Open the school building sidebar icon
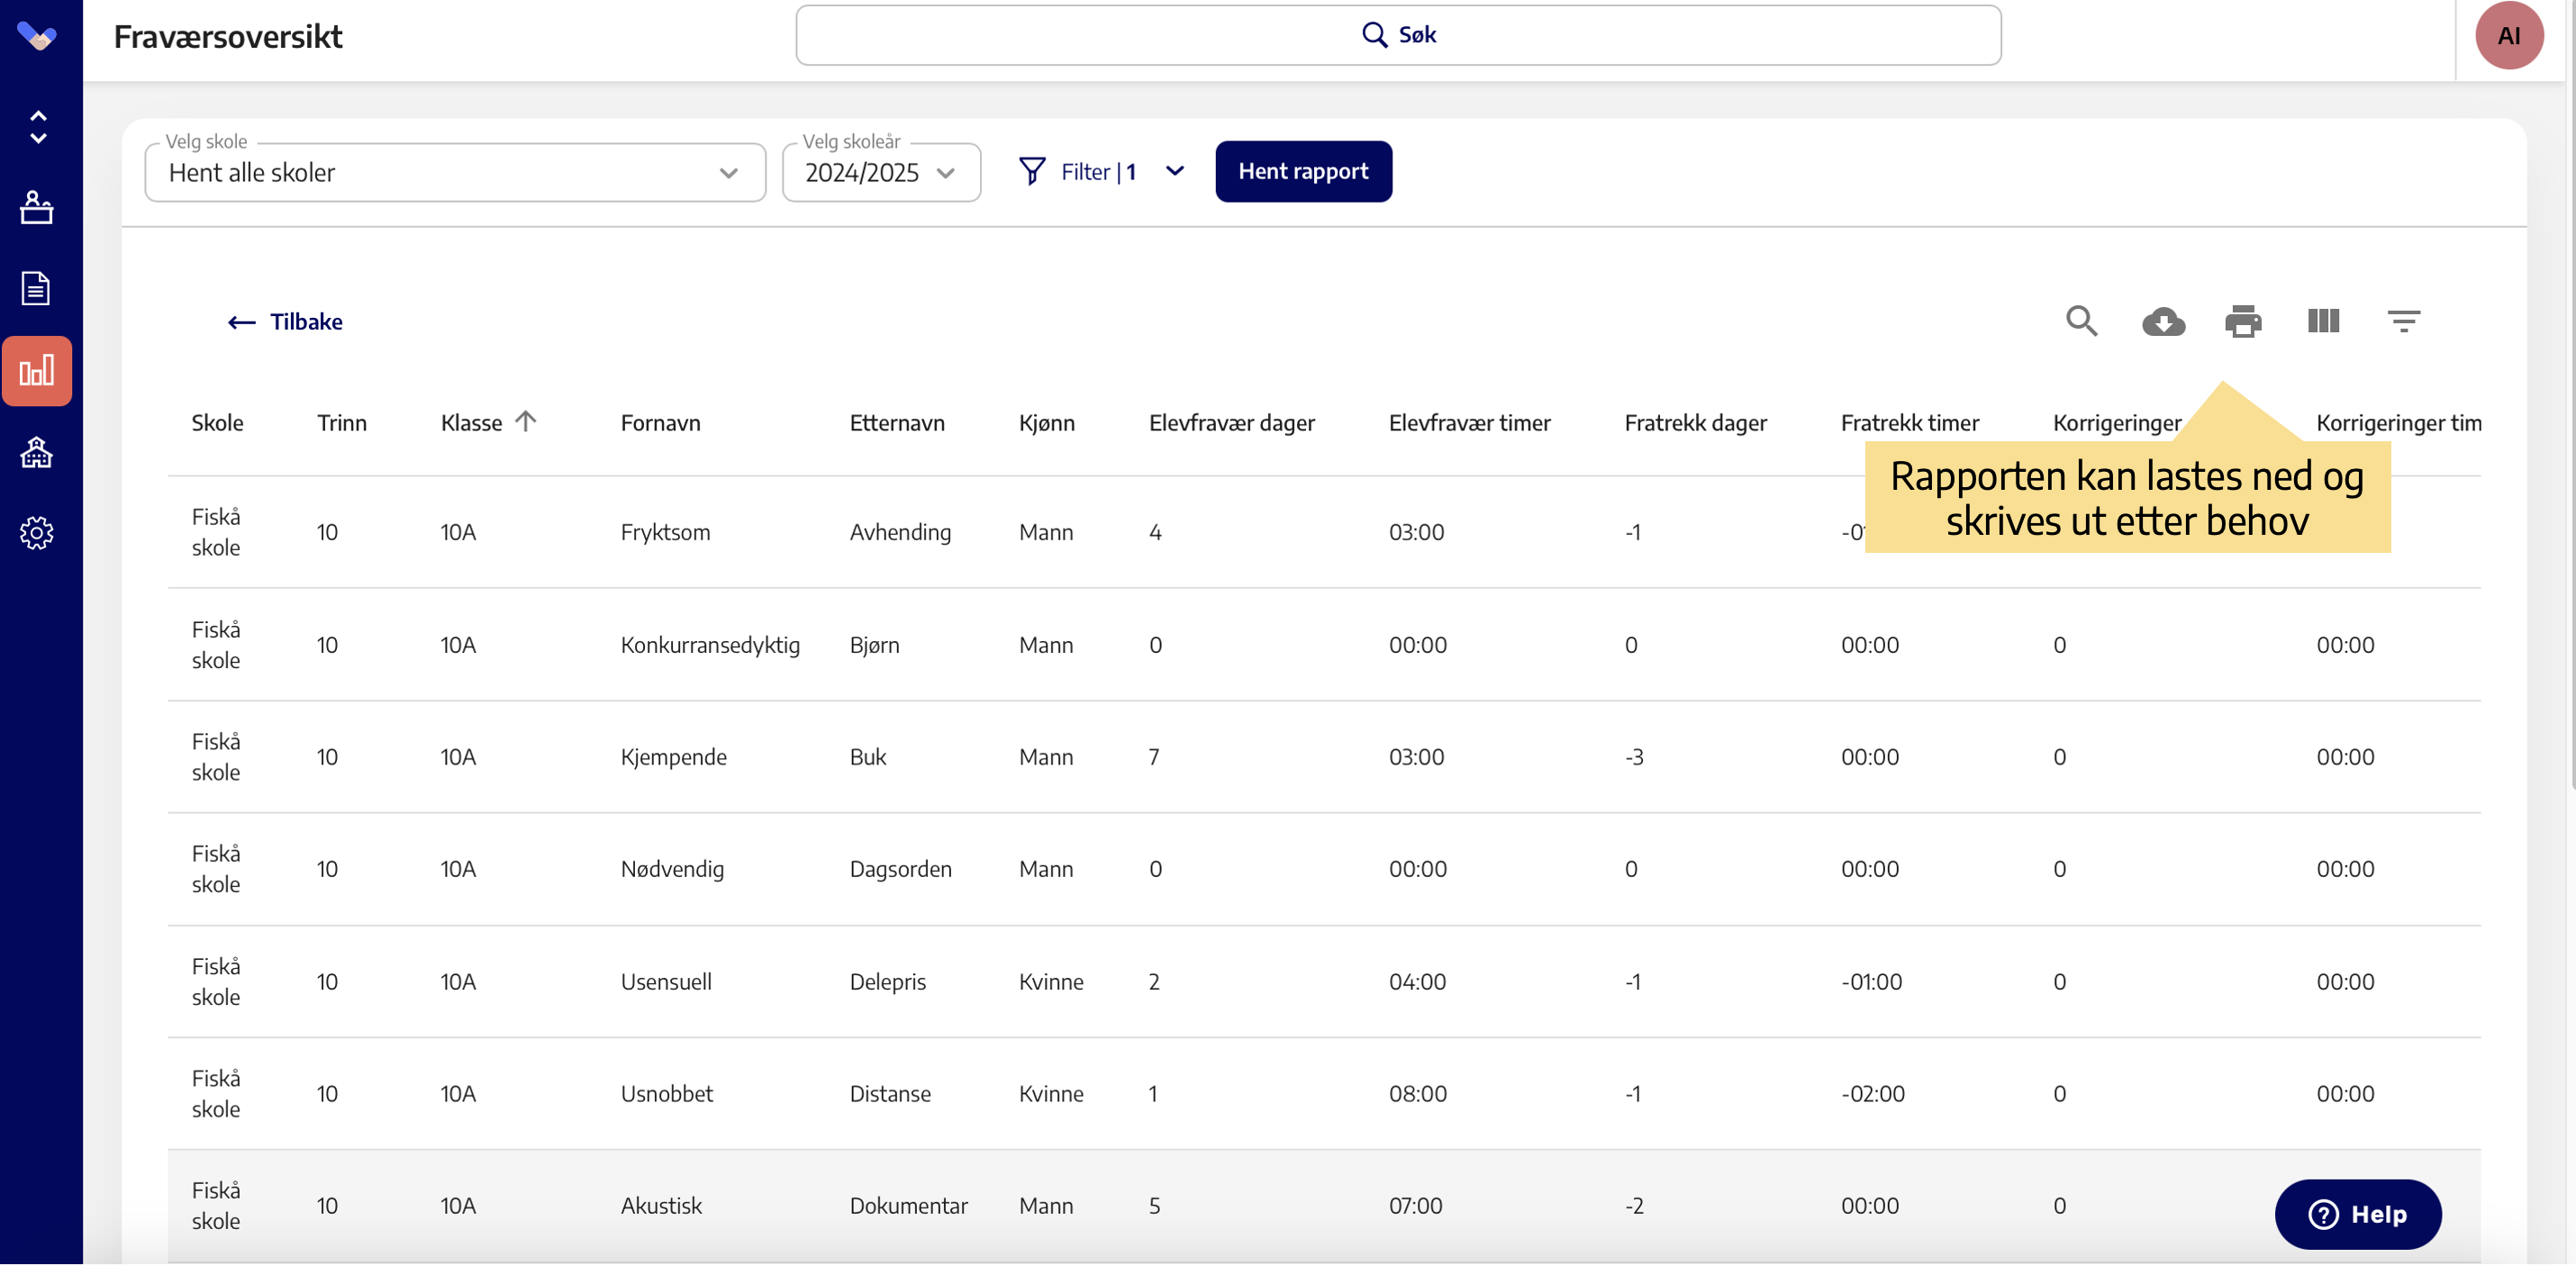This screenshot has height=1266, width=2576. click(x=37, y=453)
